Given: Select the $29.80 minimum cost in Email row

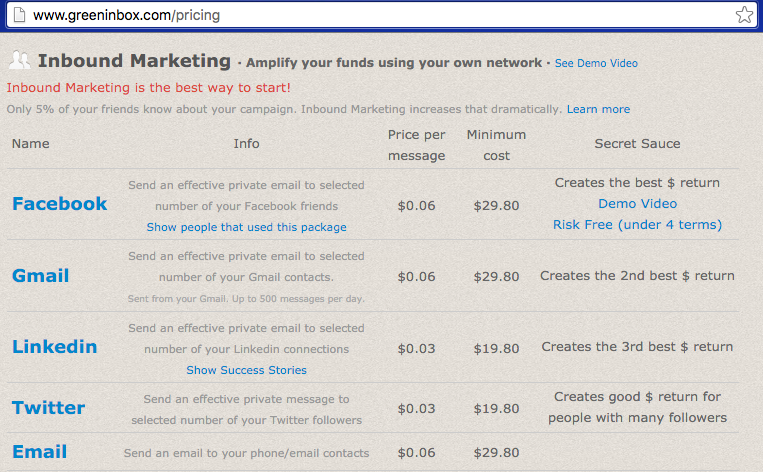Looking at the screenshot, I should (x=496, y=453).
